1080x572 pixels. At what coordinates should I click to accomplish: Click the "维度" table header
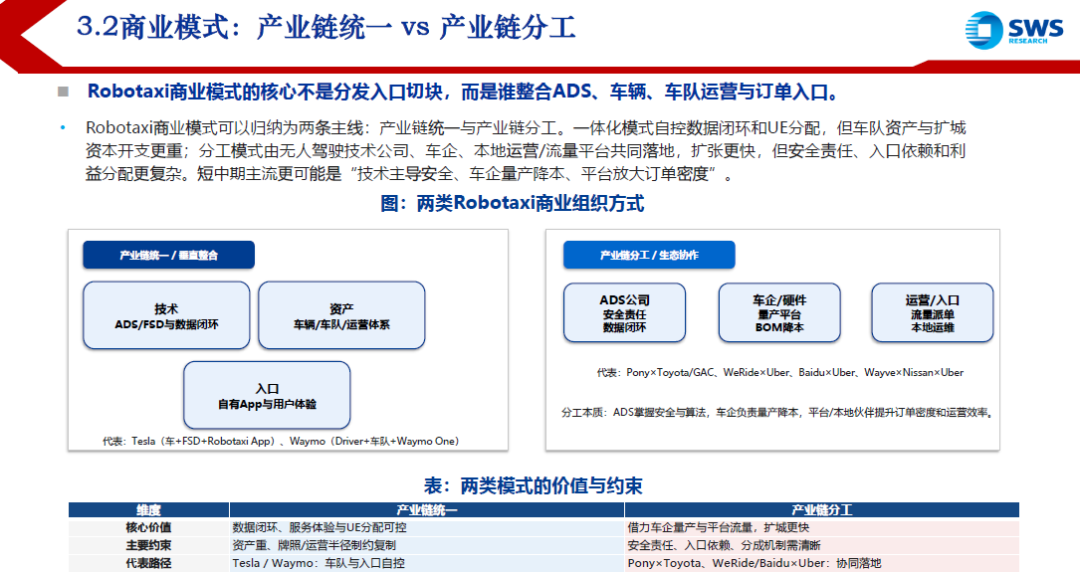pyautogui.click(x=149, y=510)
